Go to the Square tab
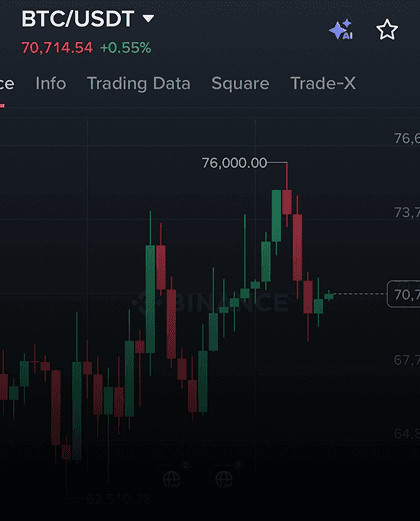This screenshot has width=420, height=521. [x=240, y=84]
